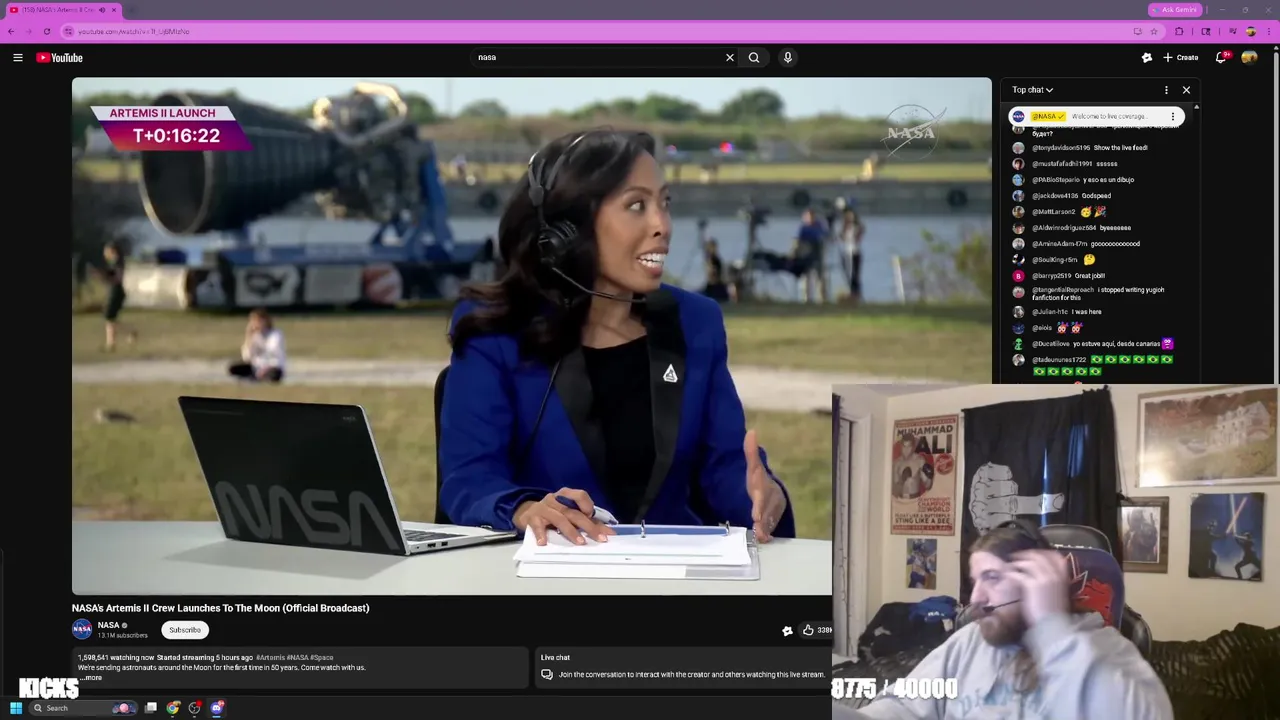Open Task View on the taskbar
The height and width of the screenshot is (720, 1280).
pos(151,708)
